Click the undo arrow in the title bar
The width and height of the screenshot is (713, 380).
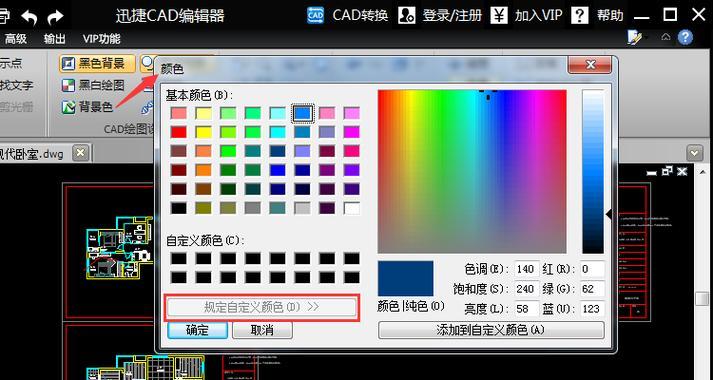pyautogui.click(x=30, y=17)
